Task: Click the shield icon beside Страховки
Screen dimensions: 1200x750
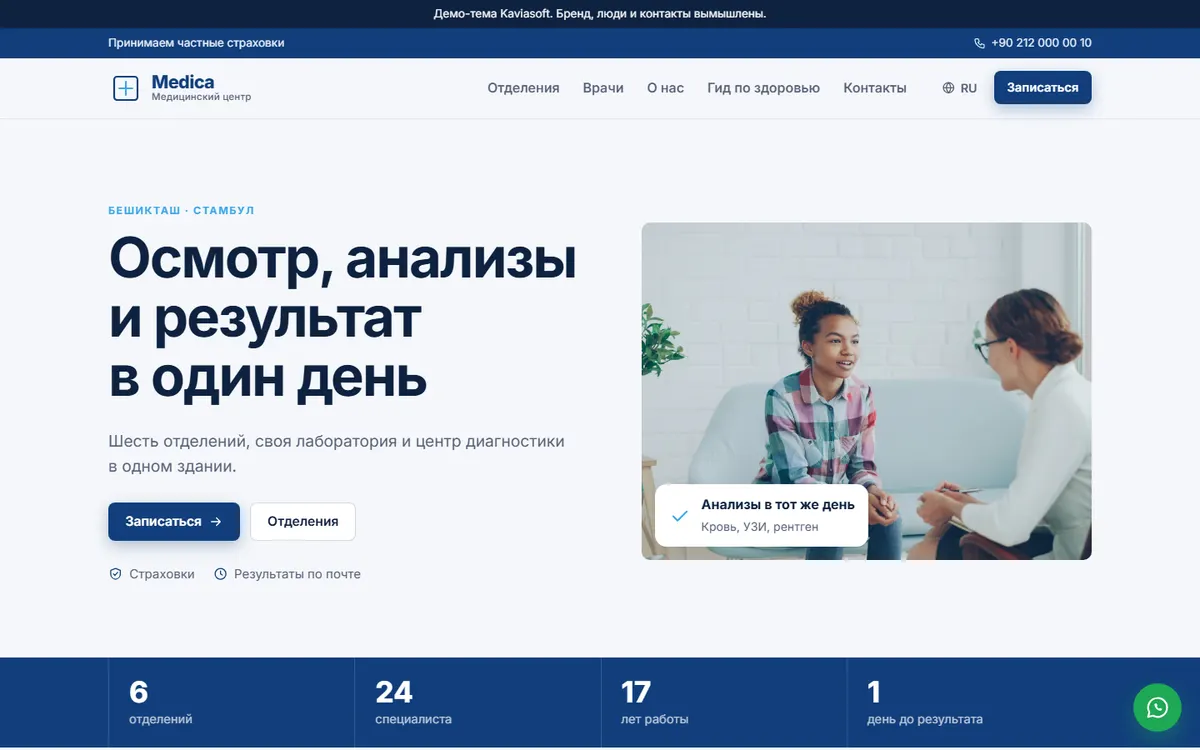Action: tap(115, 574)
